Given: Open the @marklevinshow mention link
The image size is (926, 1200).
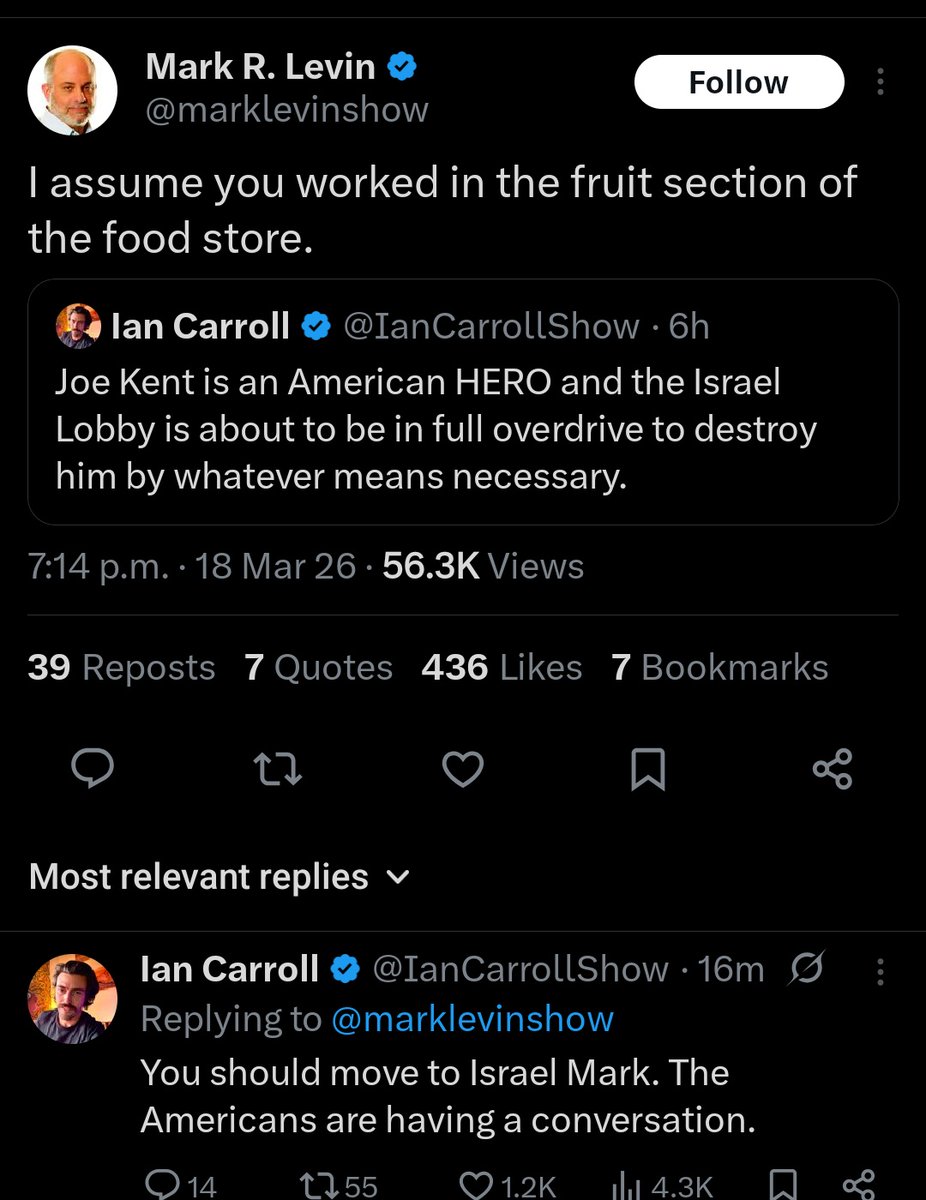Looking at the screenshot, I should click(469, 1019).
